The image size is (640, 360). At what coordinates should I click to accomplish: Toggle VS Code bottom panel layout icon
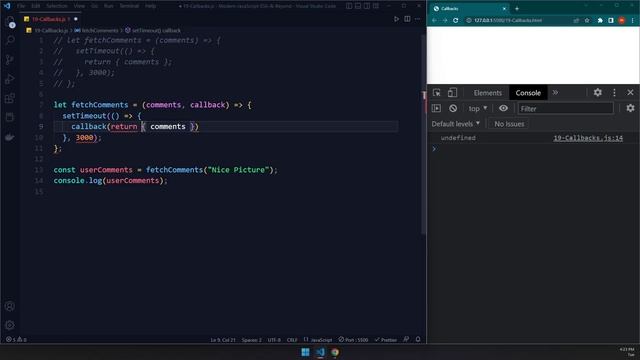[358, 6]
